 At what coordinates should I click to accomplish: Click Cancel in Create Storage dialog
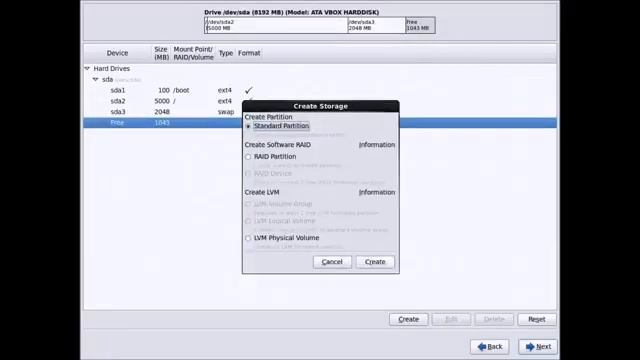point(332,262)
